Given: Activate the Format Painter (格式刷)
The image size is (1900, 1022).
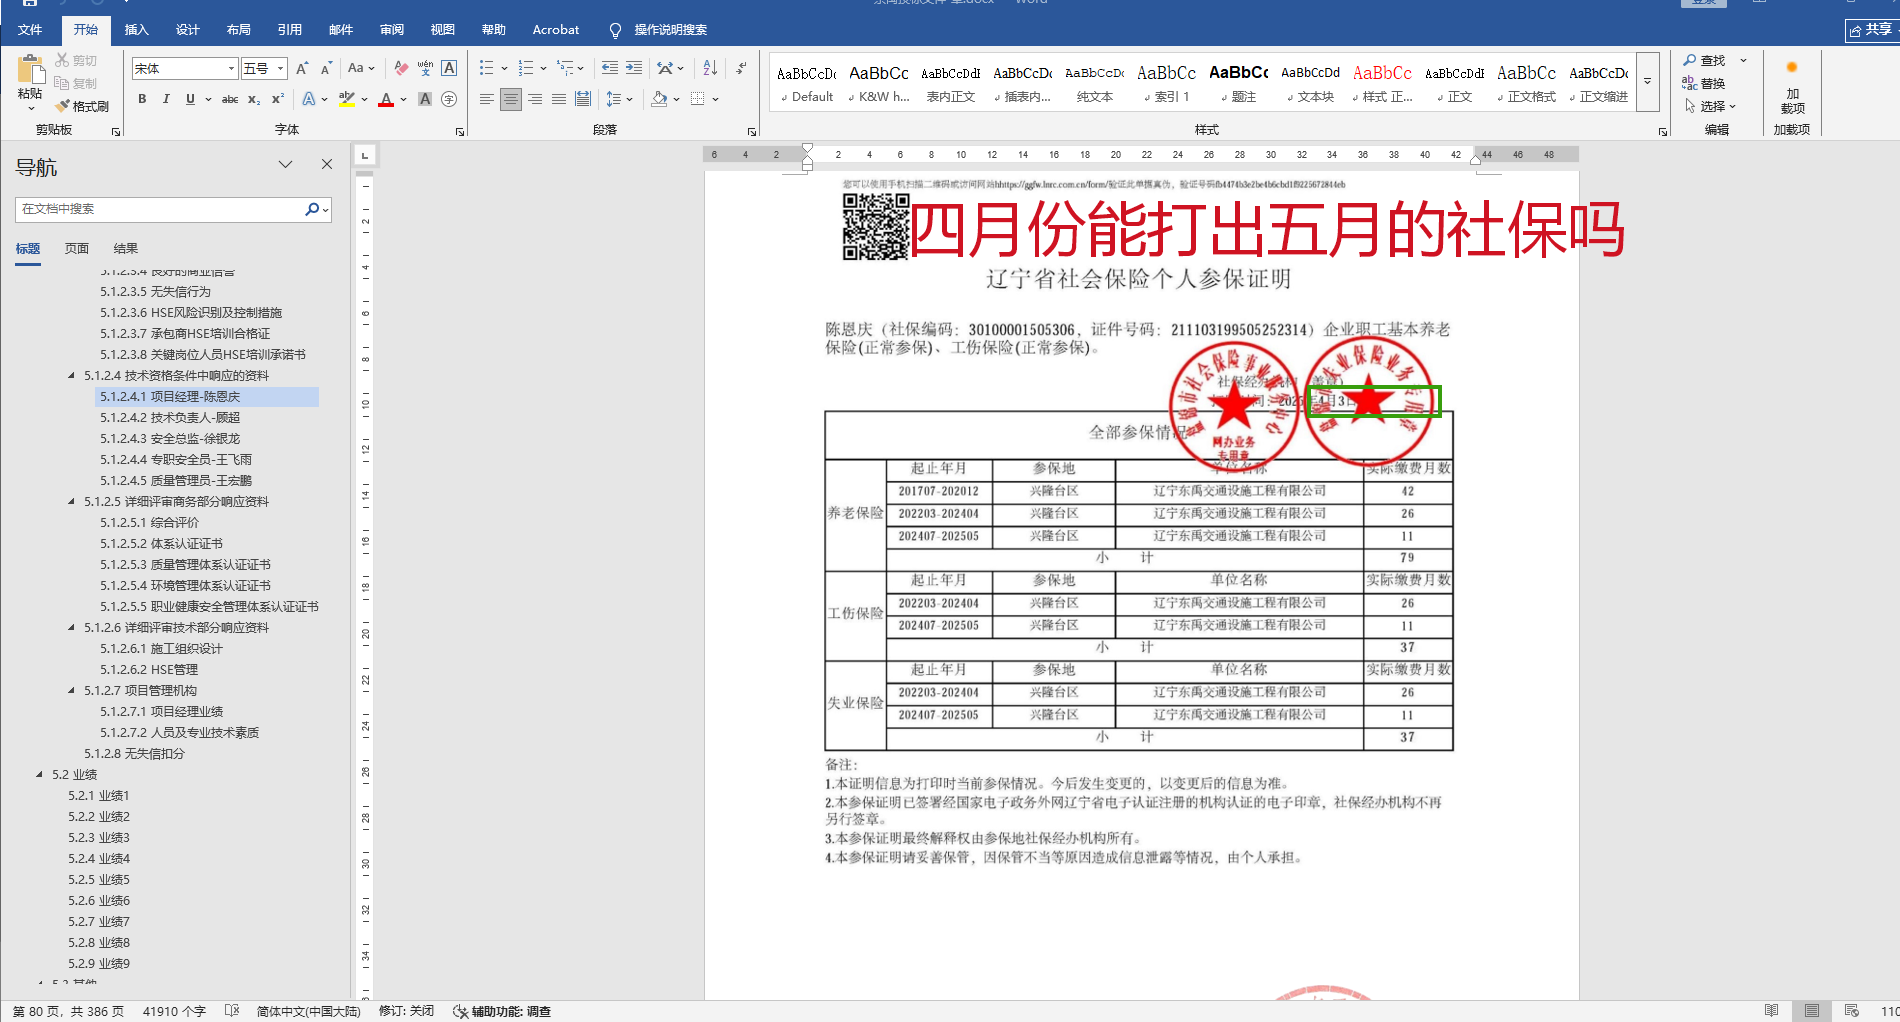Looking at the screenshot, I should [x=82, y=106].
